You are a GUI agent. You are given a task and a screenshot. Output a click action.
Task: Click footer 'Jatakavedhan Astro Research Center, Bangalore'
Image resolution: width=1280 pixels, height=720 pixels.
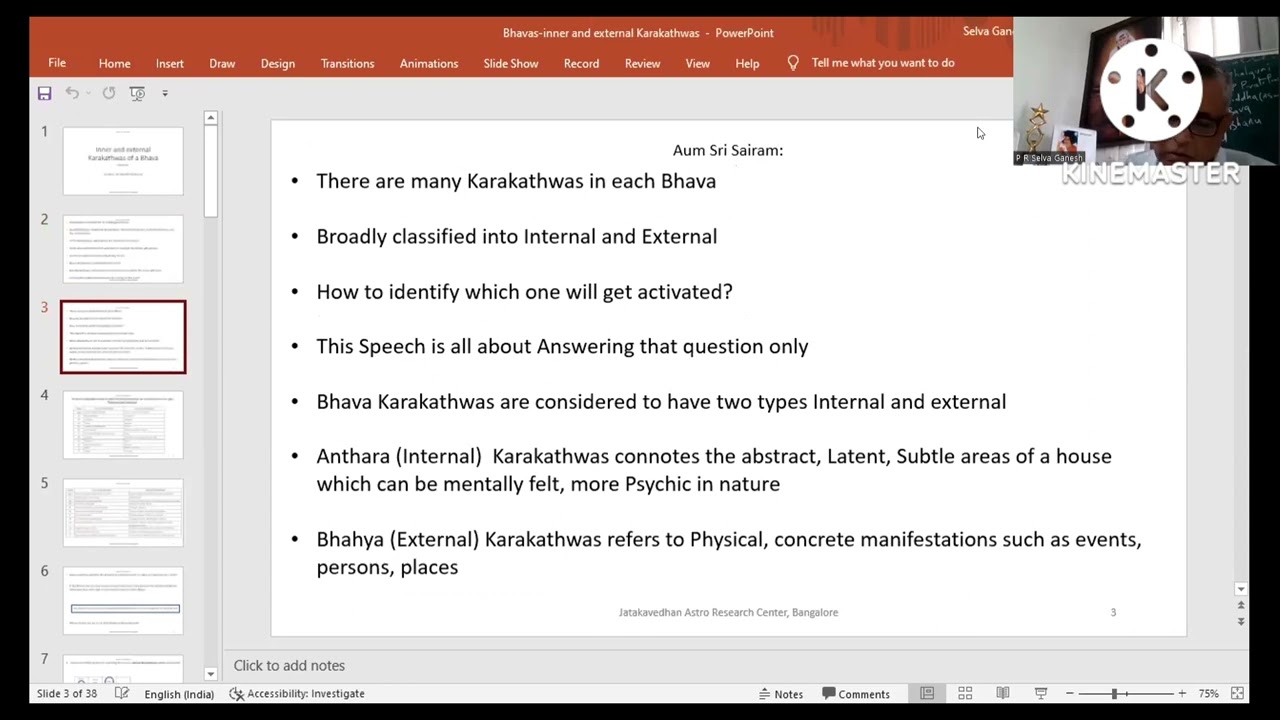(x=728, y=612)
